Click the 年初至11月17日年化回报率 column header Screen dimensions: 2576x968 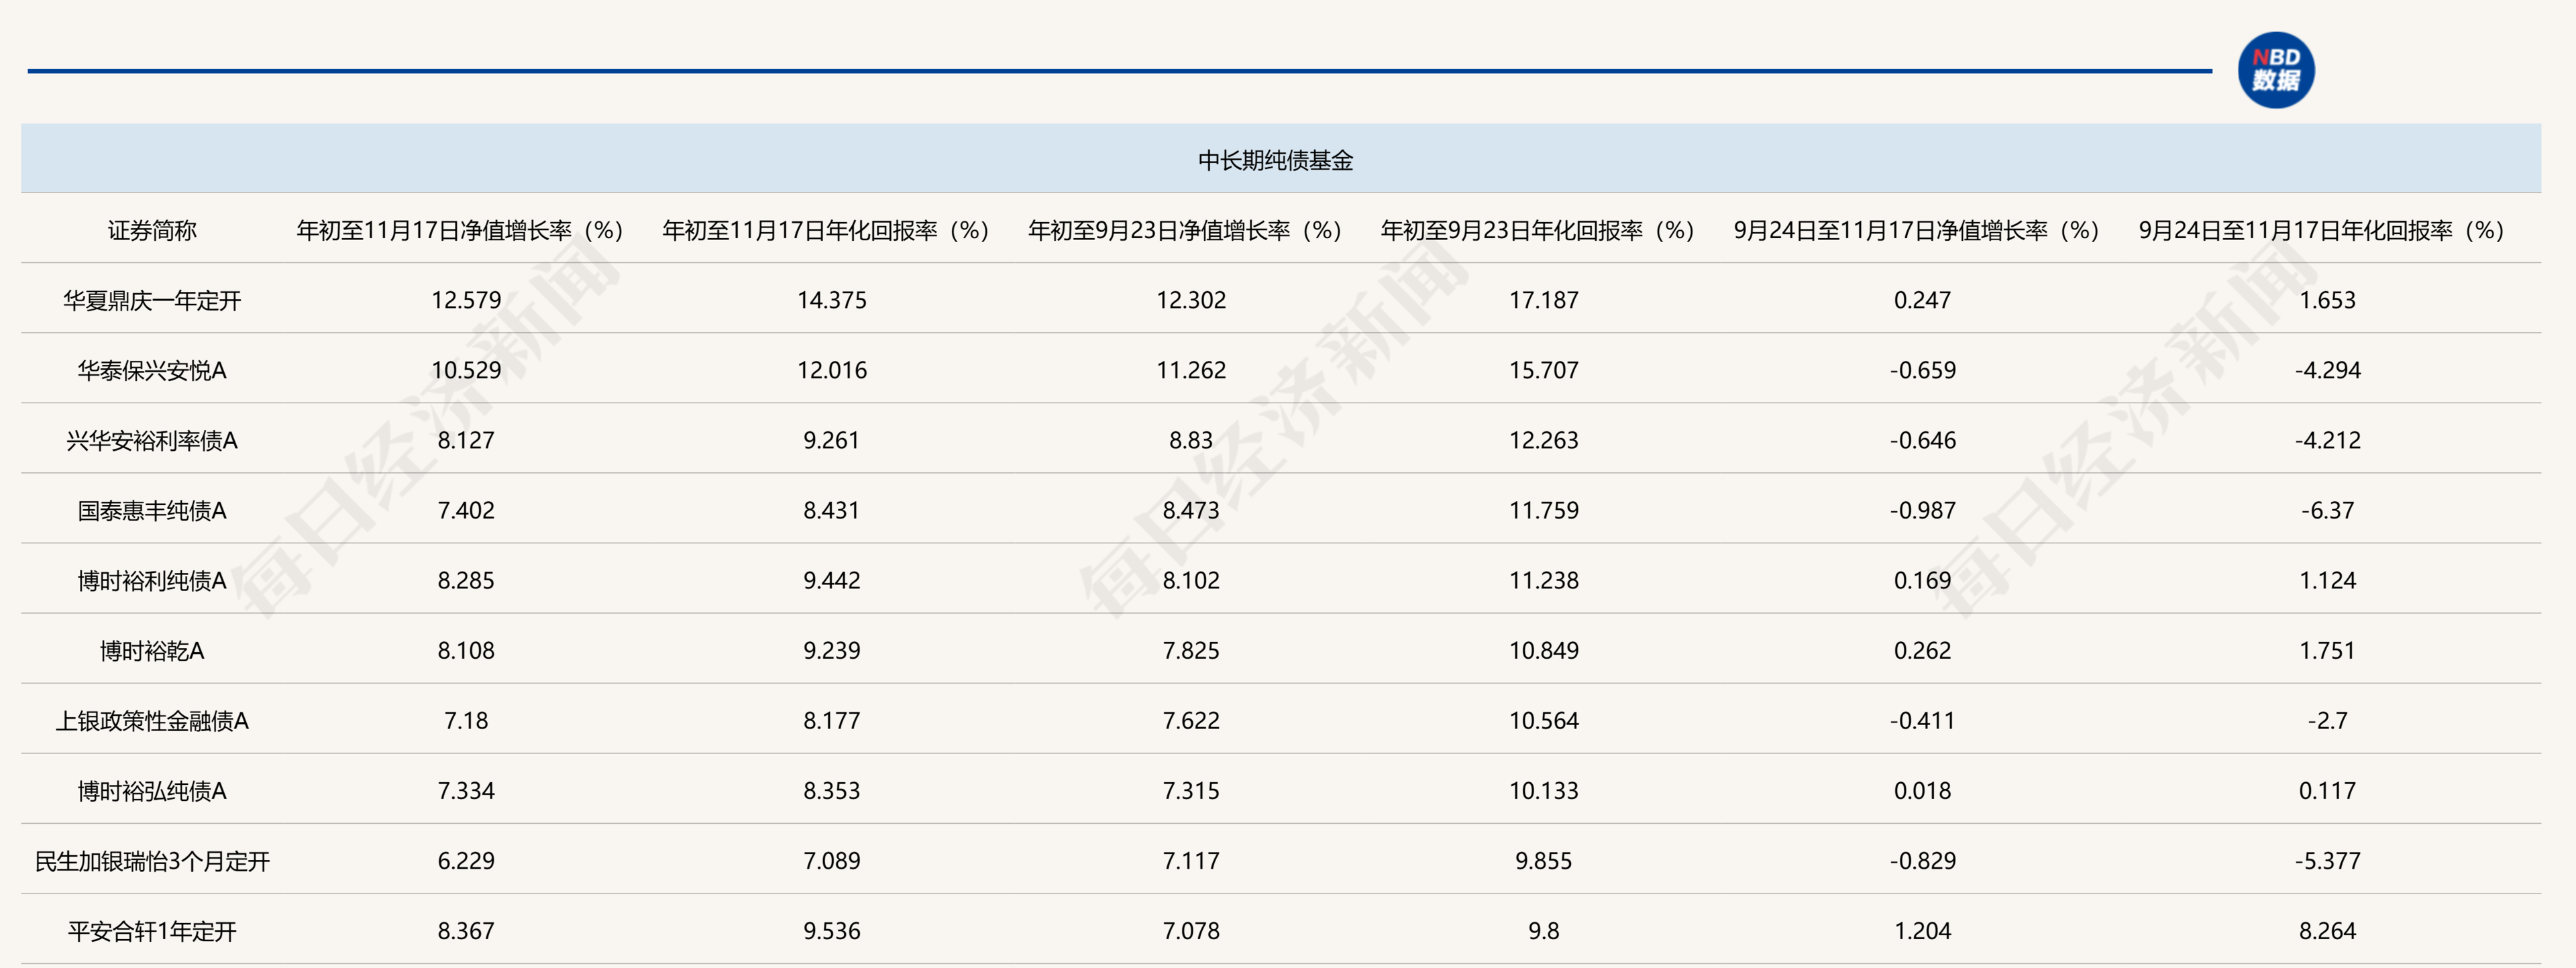tap(826, 230)
